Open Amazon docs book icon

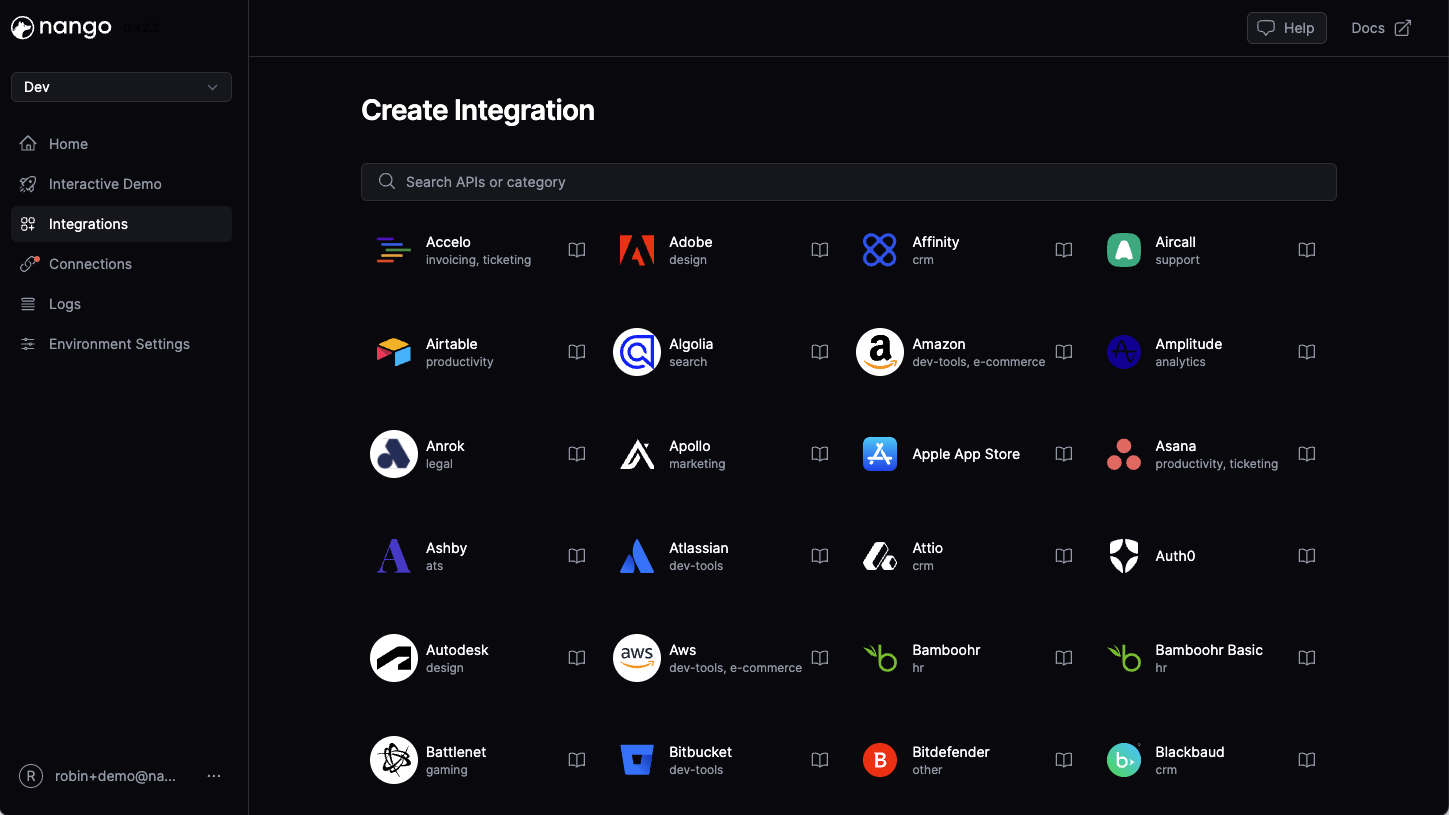click(x=1064, y=352)
